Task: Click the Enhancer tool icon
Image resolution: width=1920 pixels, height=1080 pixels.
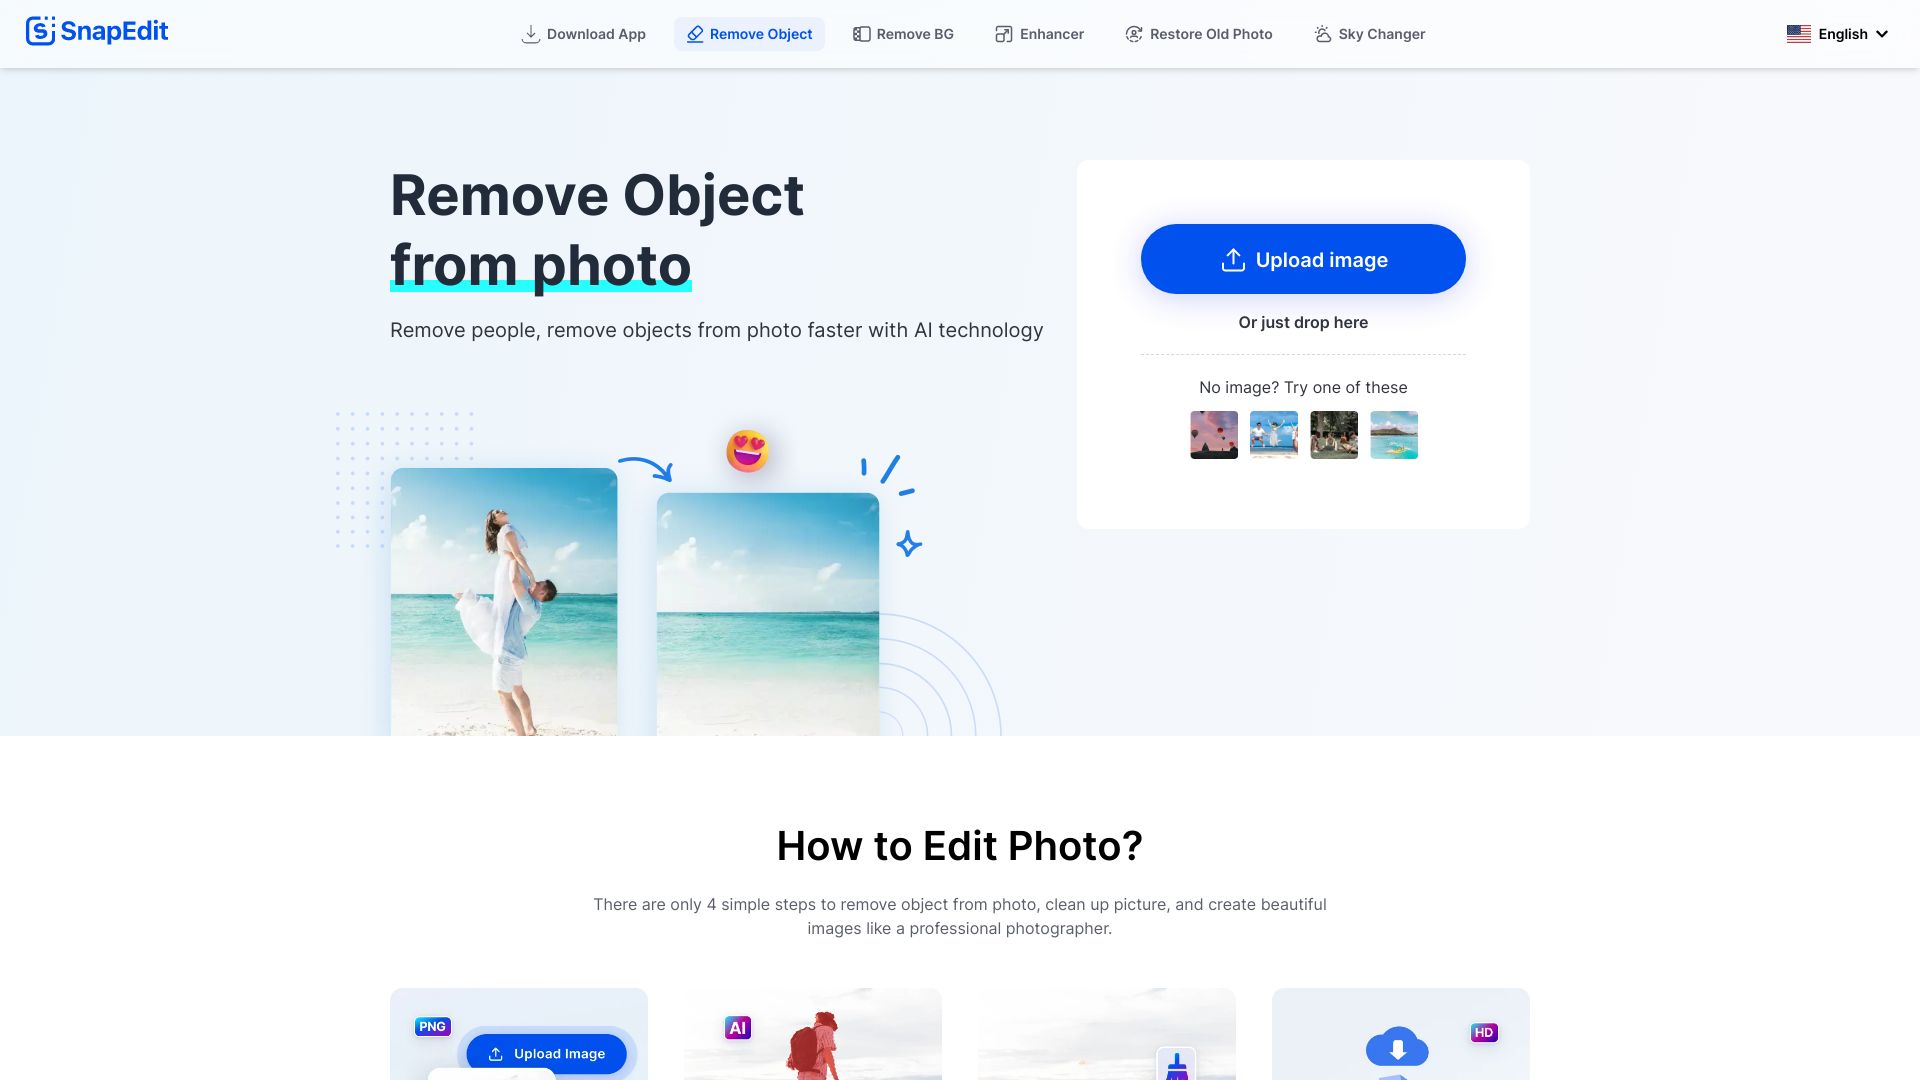Action: (1004, 33)
